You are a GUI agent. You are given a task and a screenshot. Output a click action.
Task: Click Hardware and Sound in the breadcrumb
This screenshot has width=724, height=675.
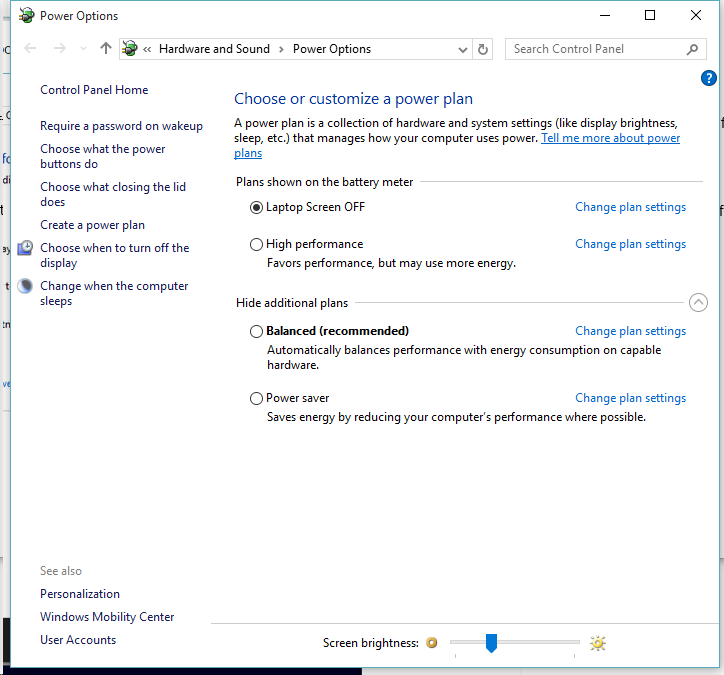coord(214,49)
